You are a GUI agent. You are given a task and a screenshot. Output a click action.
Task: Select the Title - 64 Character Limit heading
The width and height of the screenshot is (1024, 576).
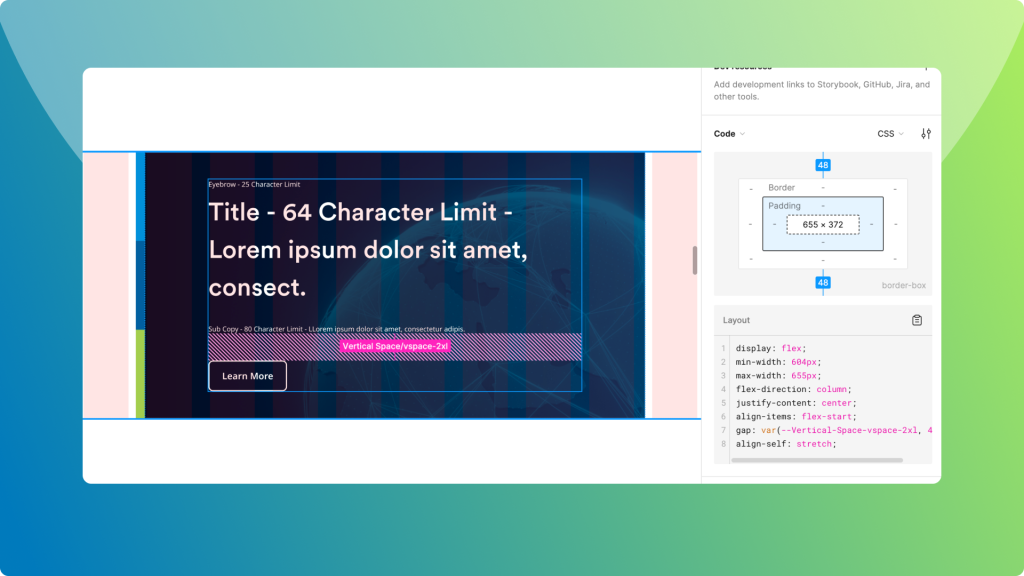368,249
